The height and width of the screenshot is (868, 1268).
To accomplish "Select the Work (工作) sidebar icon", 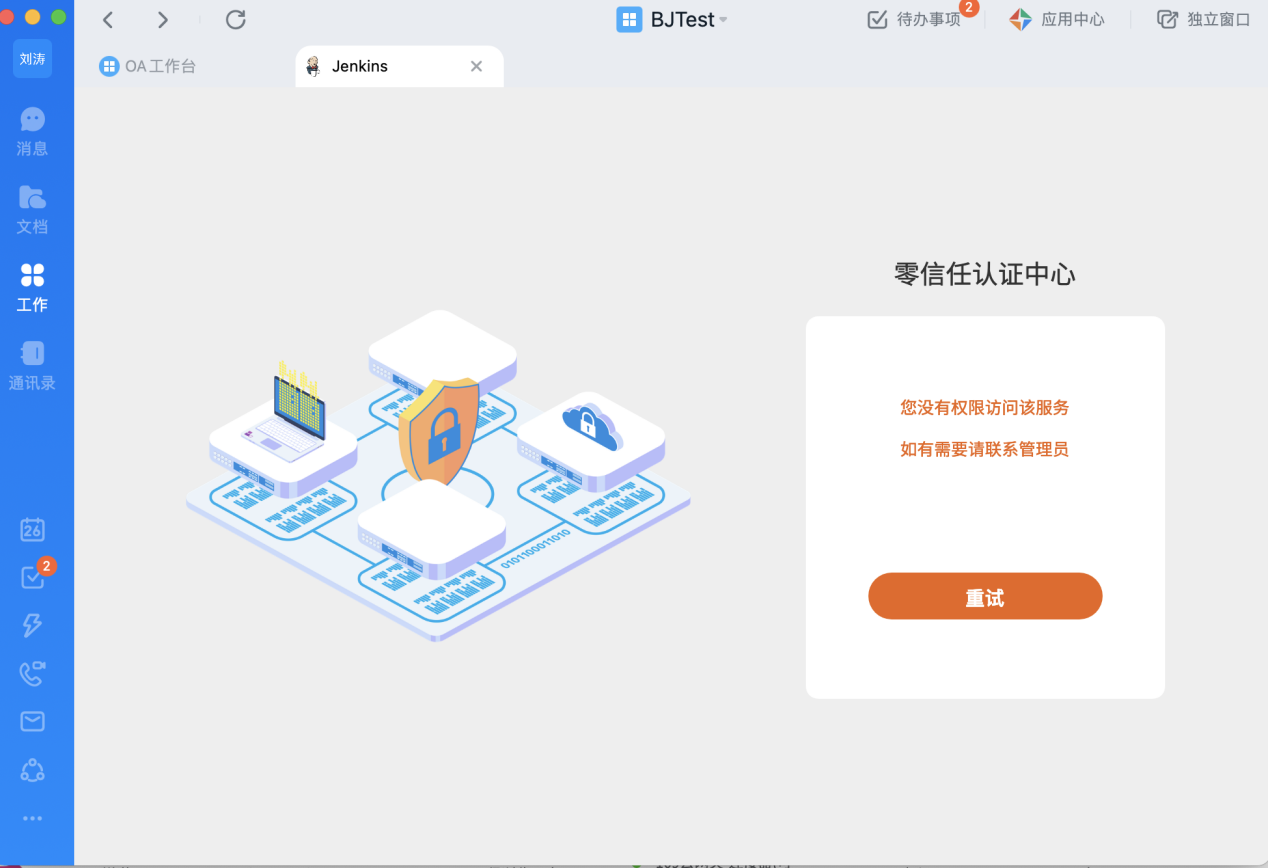I will [x=32, y=287].
